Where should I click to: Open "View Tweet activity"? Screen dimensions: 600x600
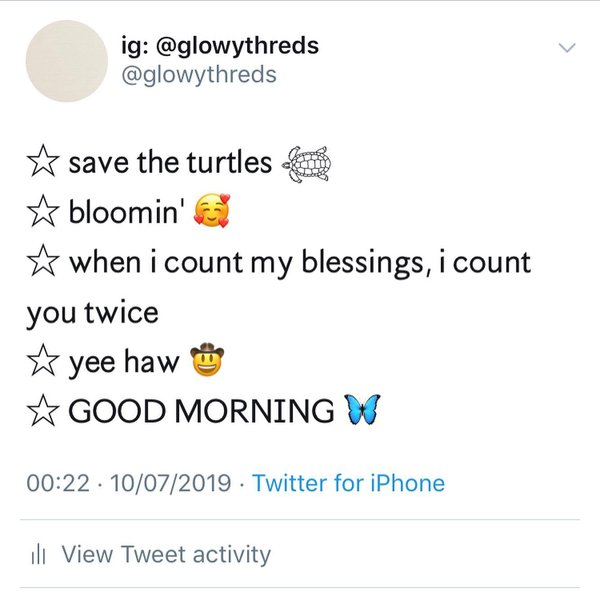tap(166, 553)
